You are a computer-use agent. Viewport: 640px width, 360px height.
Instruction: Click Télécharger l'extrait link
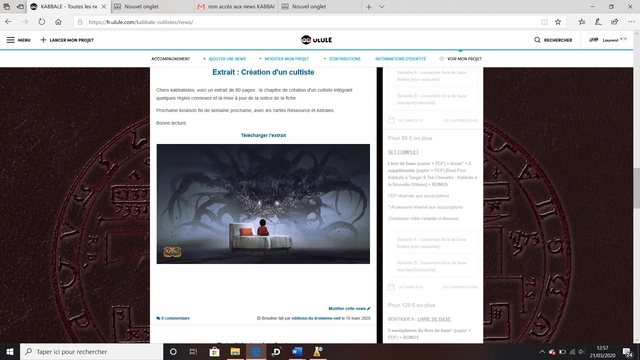click(263, 135)
